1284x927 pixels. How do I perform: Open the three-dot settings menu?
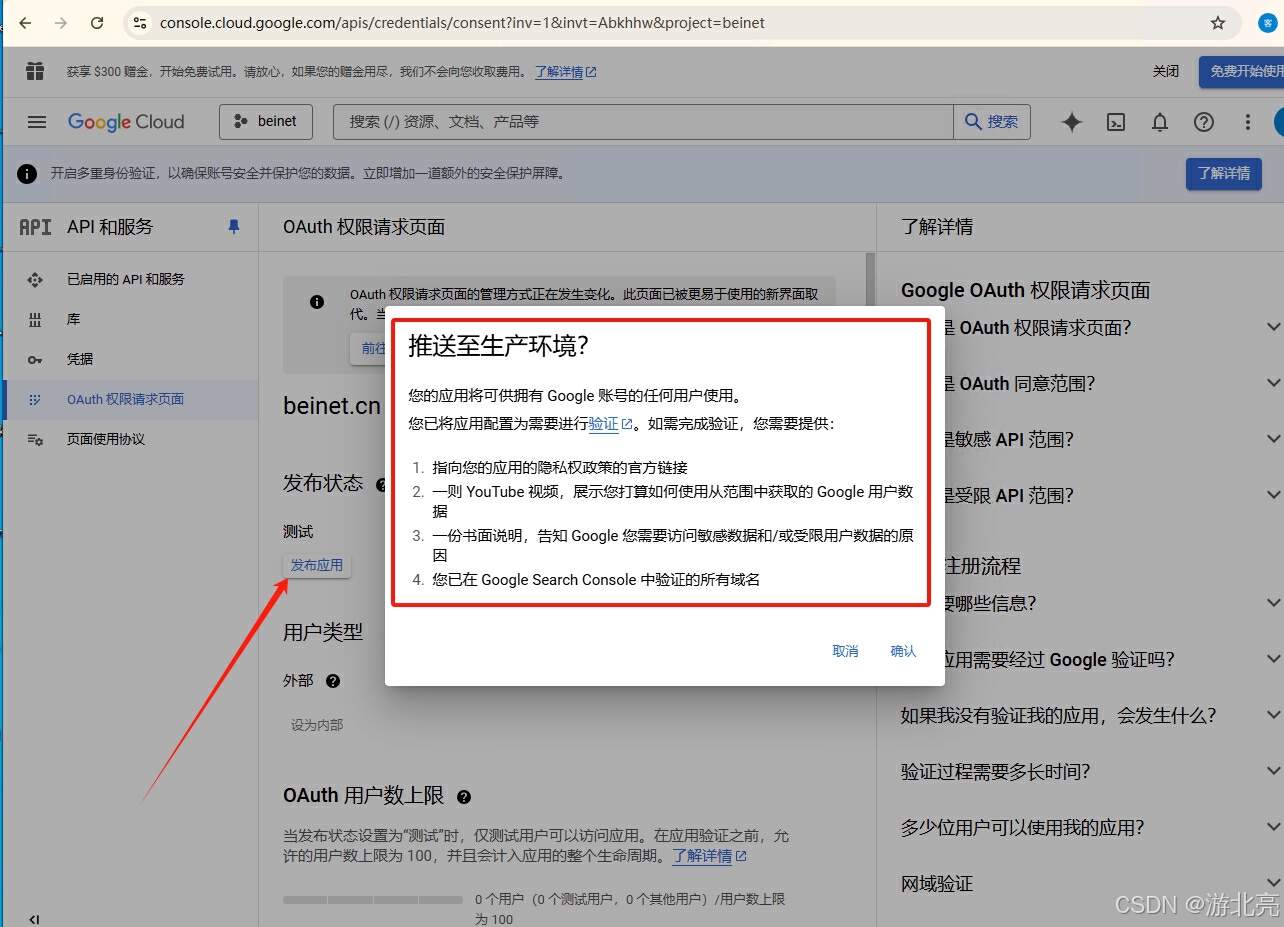point(1247,122)
